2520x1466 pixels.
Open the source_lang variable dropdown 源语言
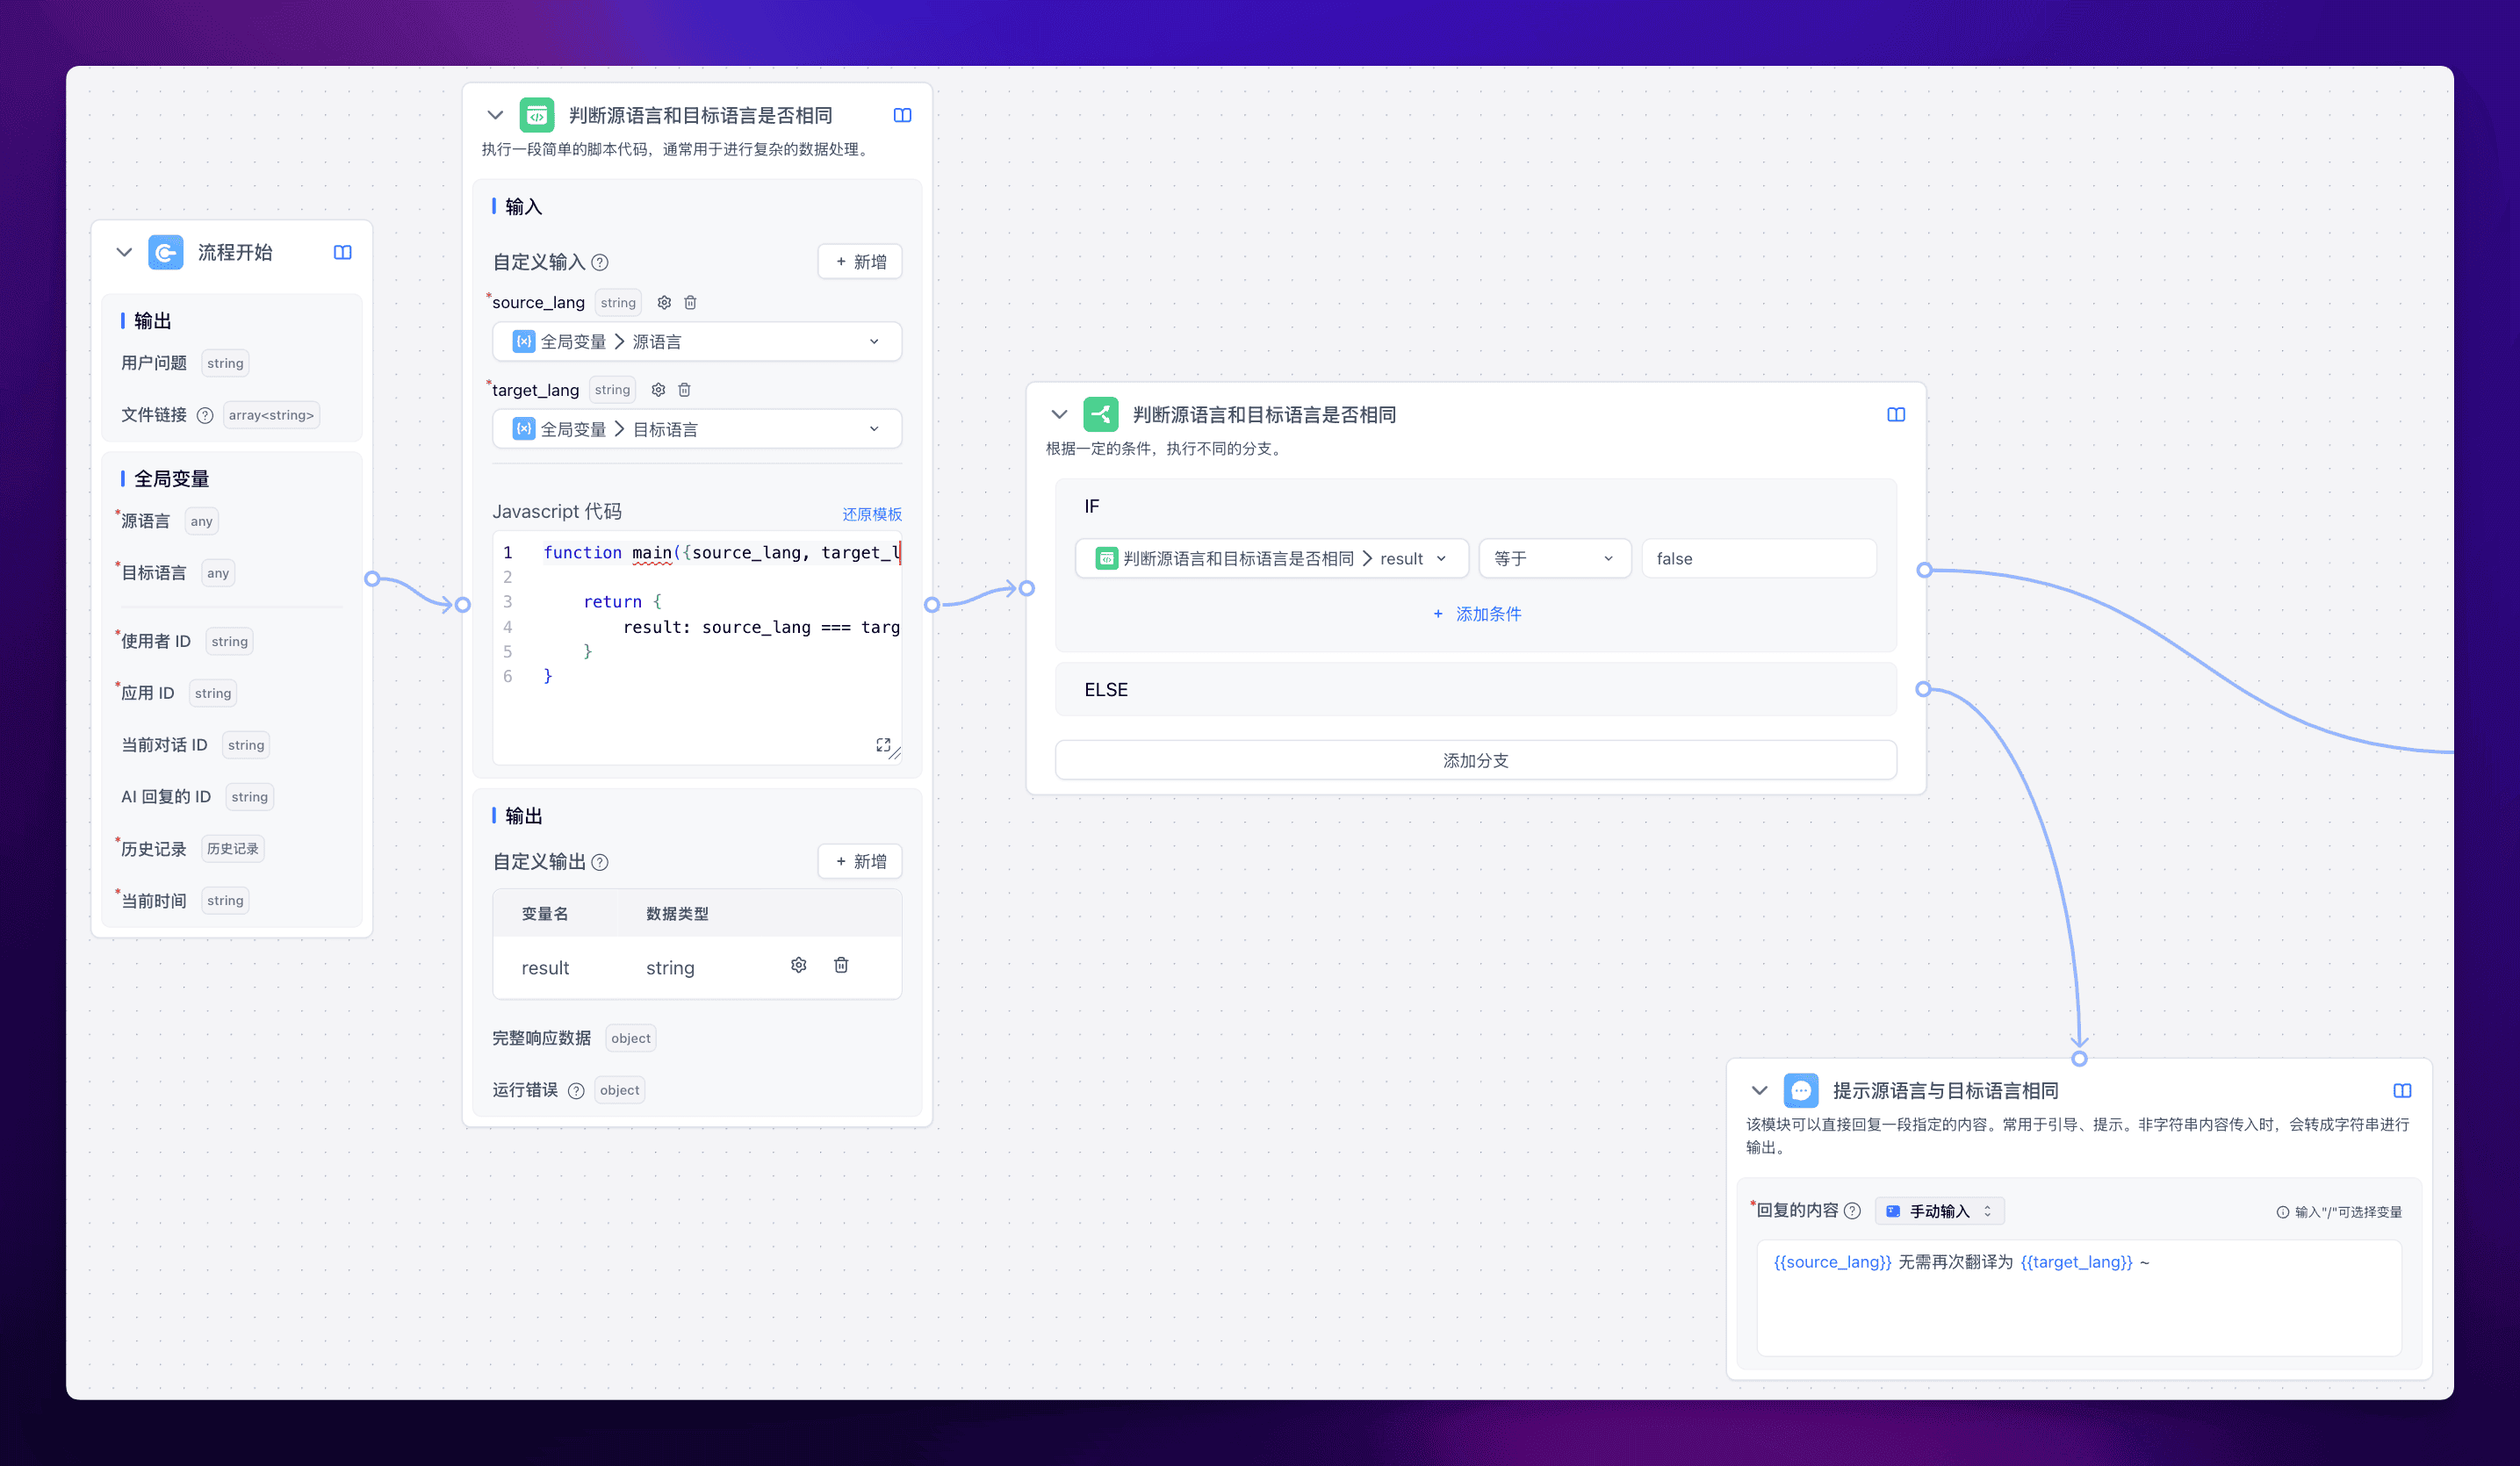coord(697,341)
